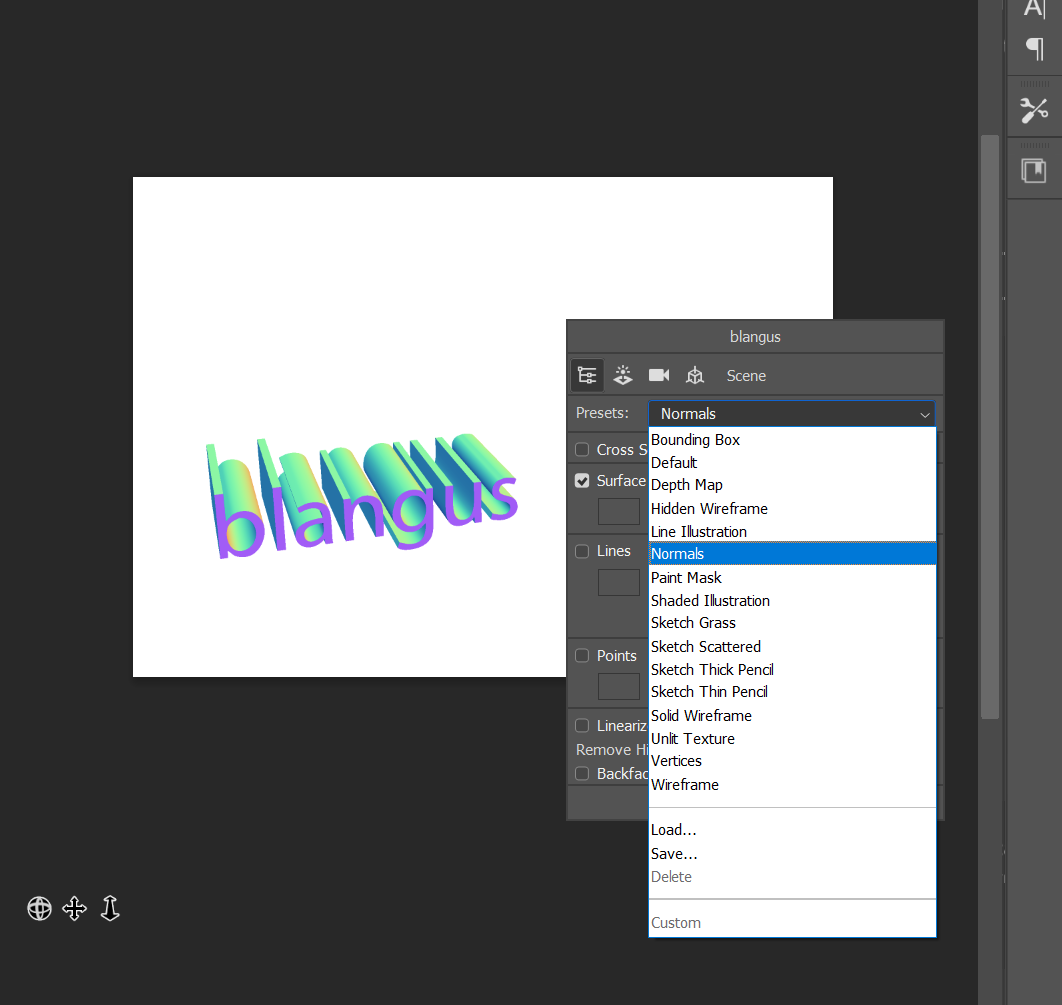The height and width of the screenshot is (1005, 1062).
Task: Select the orbit 3D camera icon
Action: 39,908
